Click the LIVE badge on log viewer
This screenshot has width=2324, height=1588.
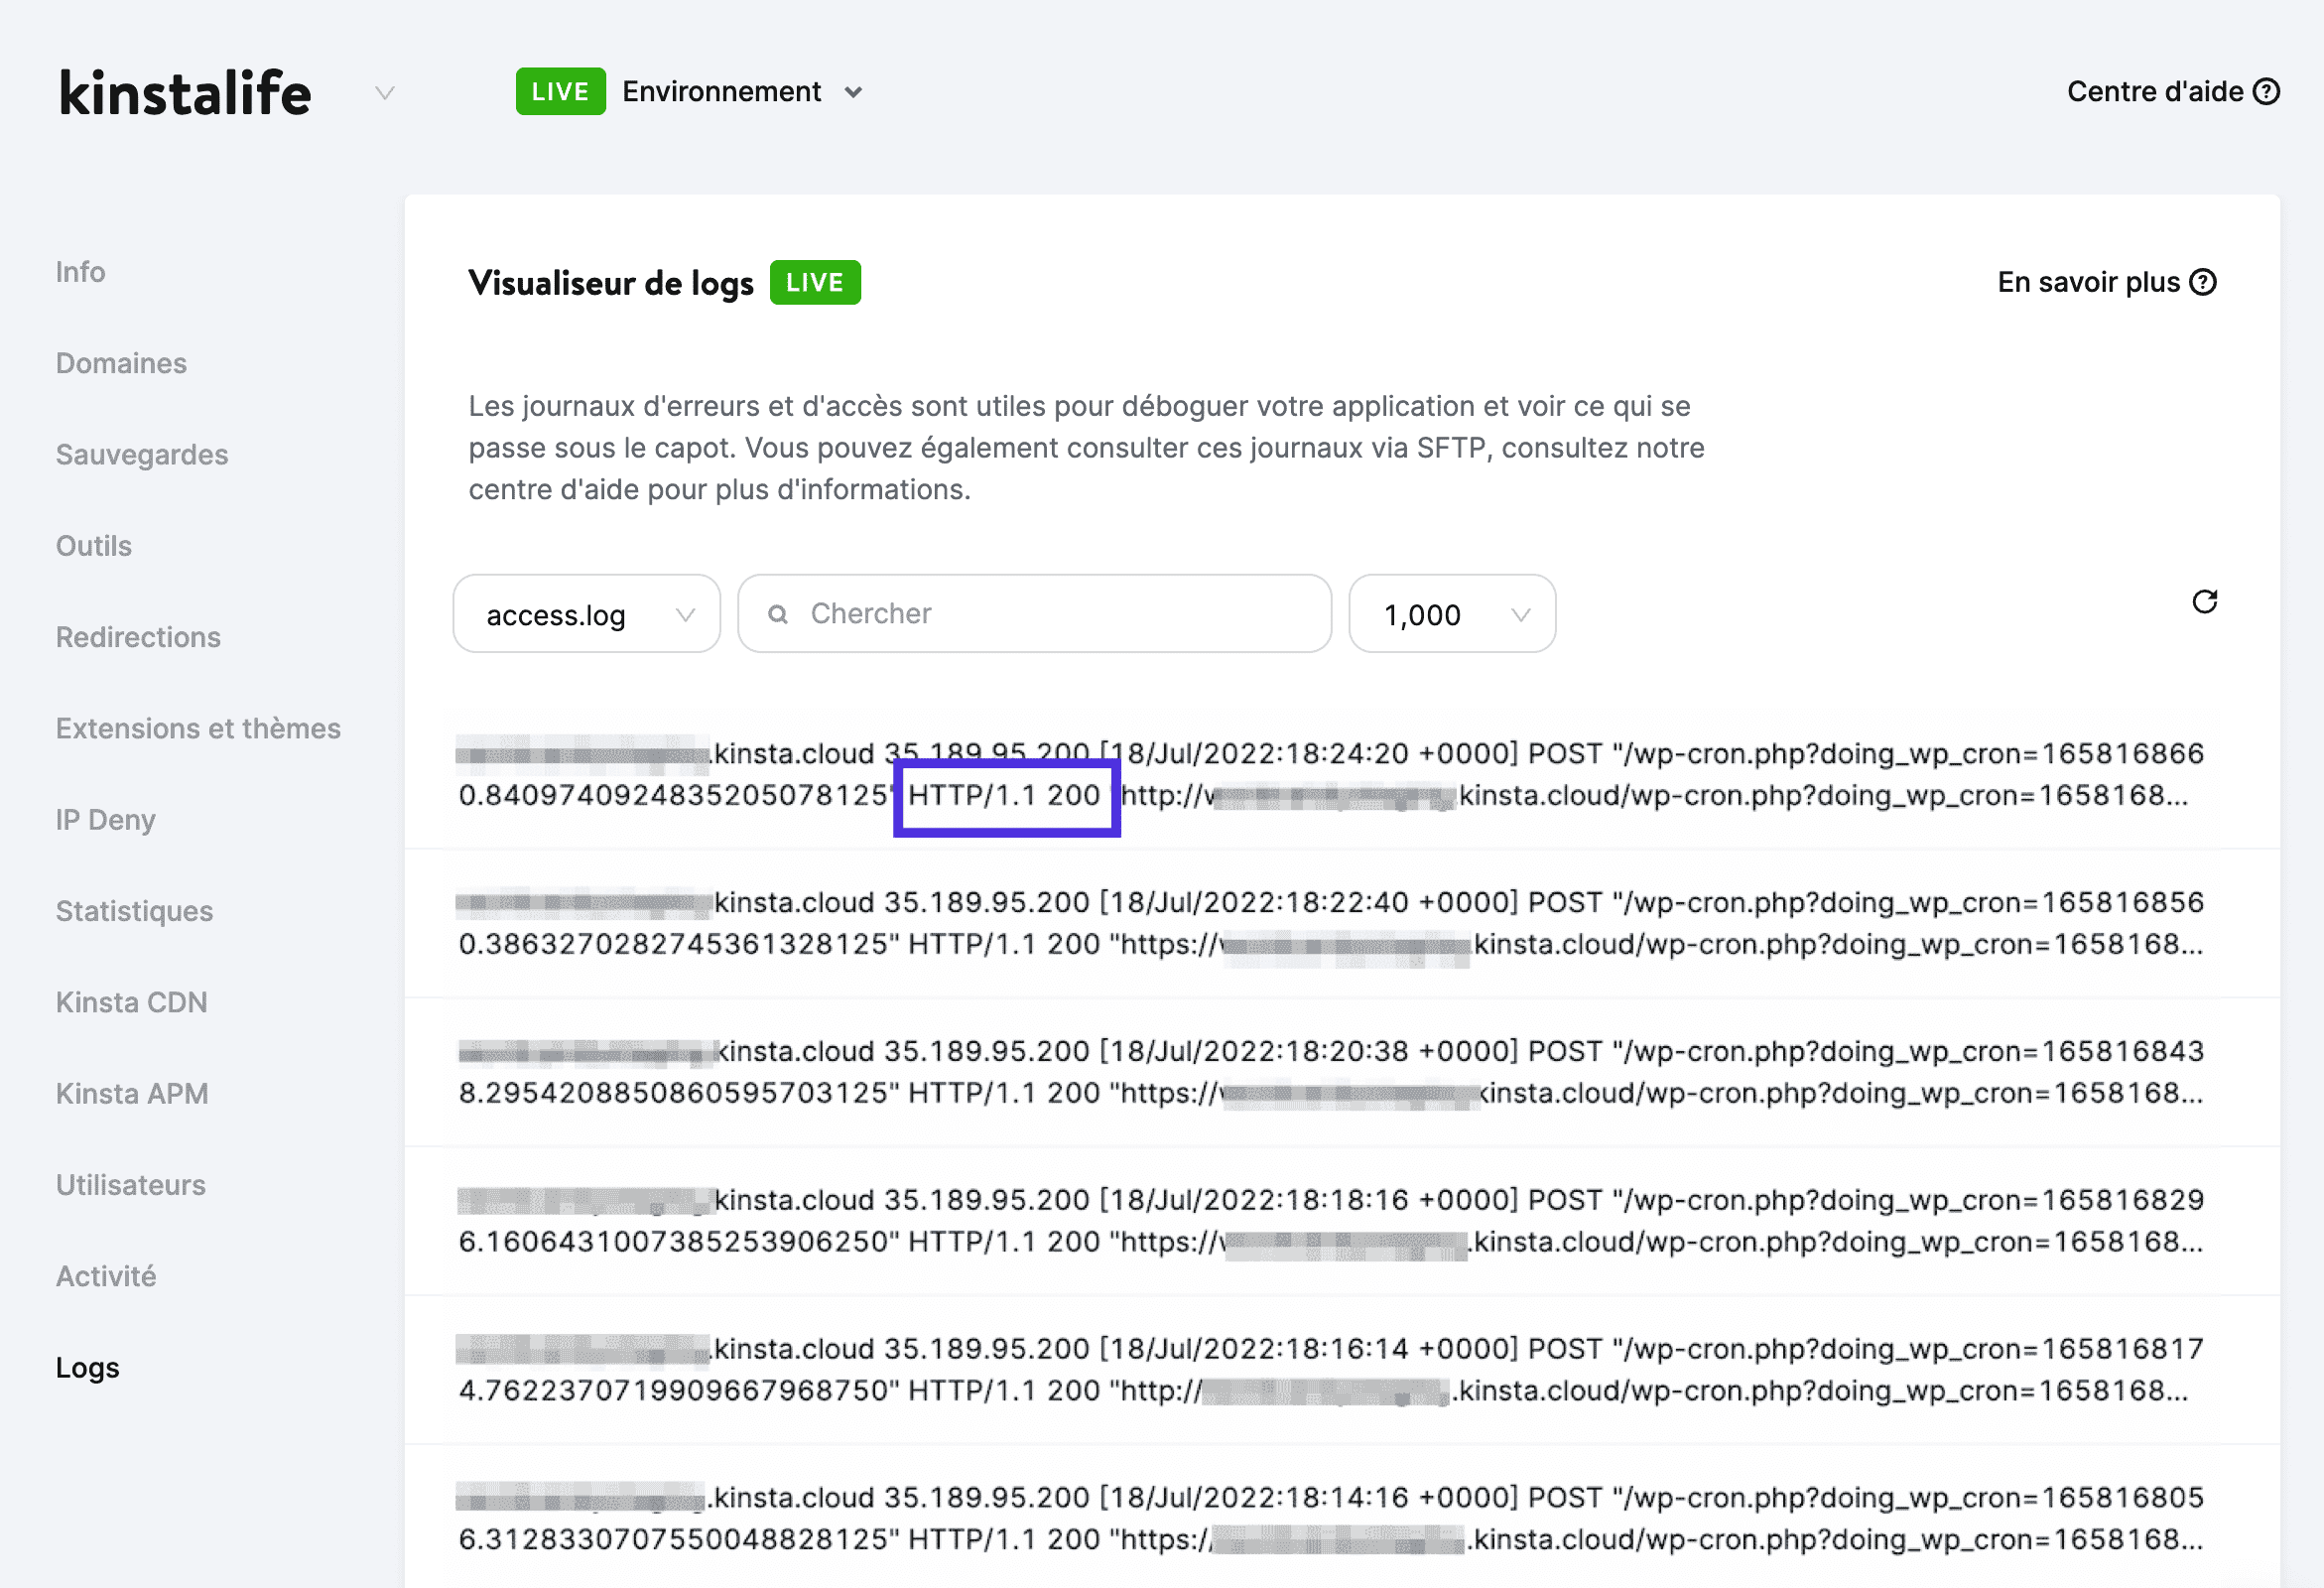tap(813, 283)
